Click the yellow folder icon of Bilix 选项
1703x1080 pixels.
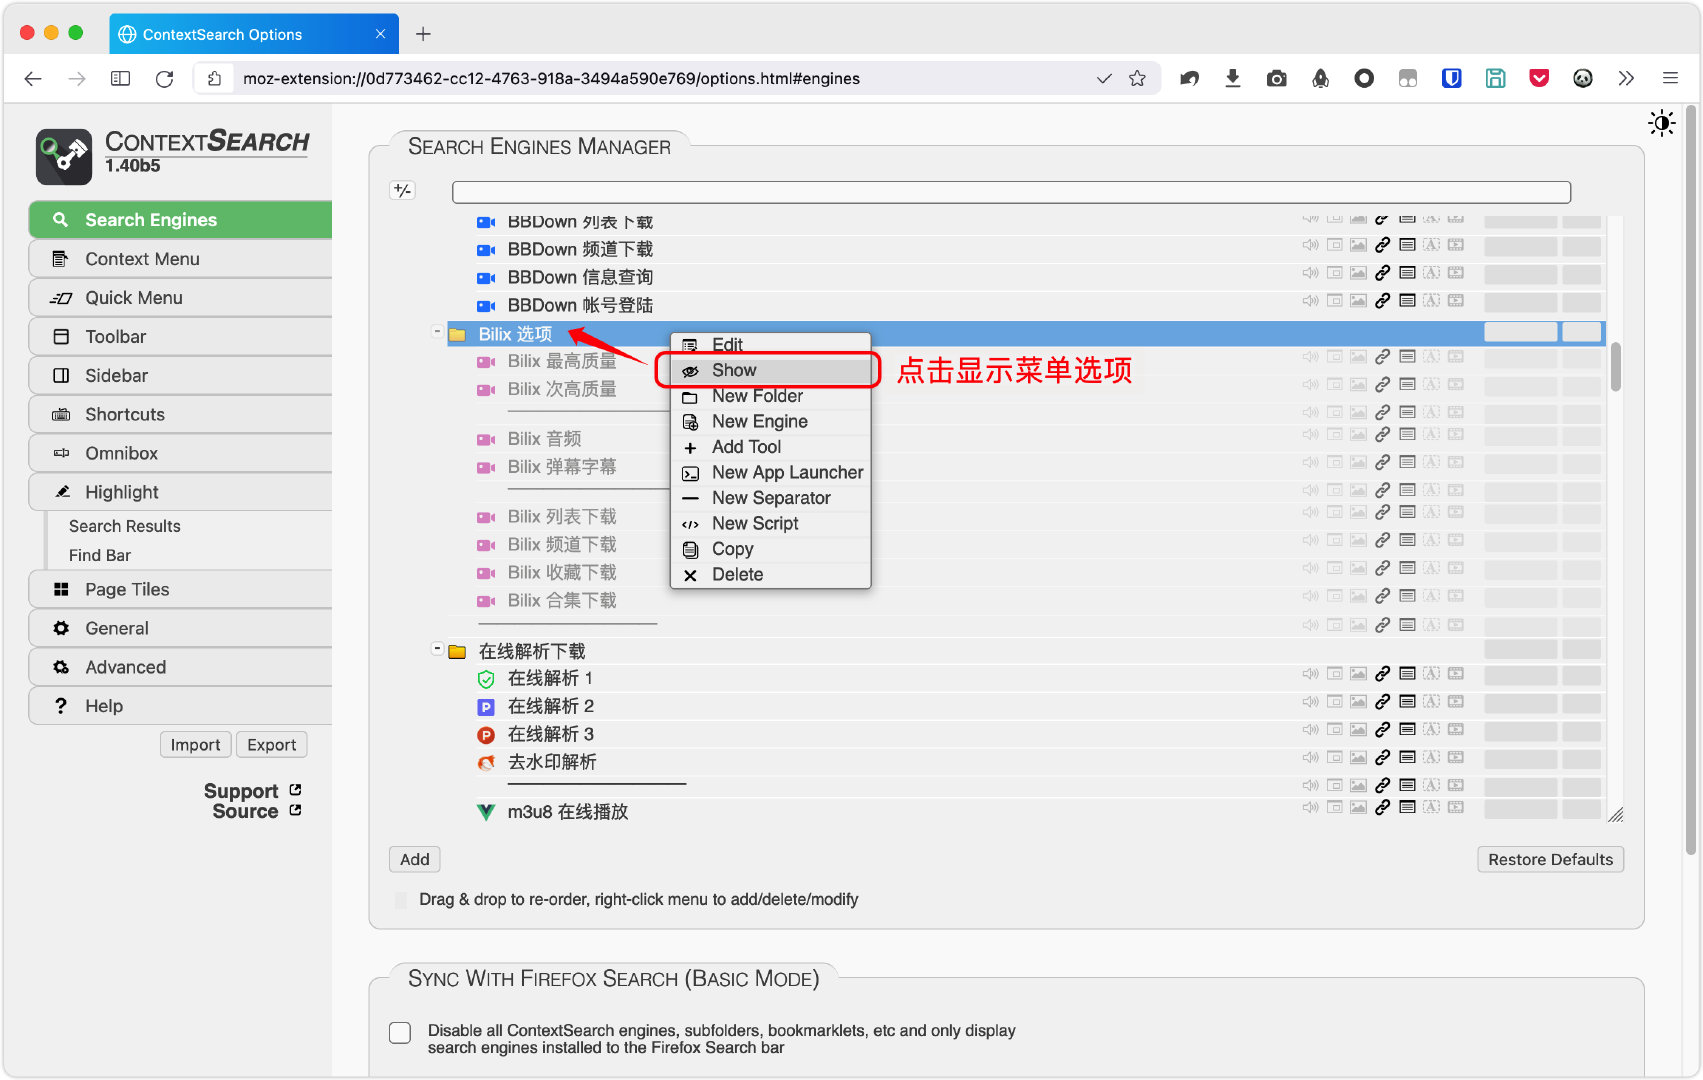pyautogui.click(x=458, y=335)
